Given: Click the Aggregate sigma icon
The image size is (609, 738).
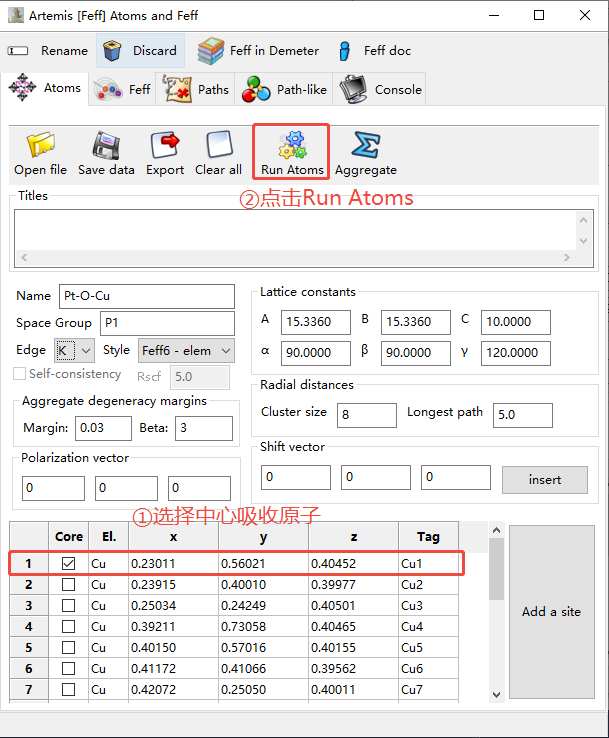Looking at the screenshot, I should (365, 146).
